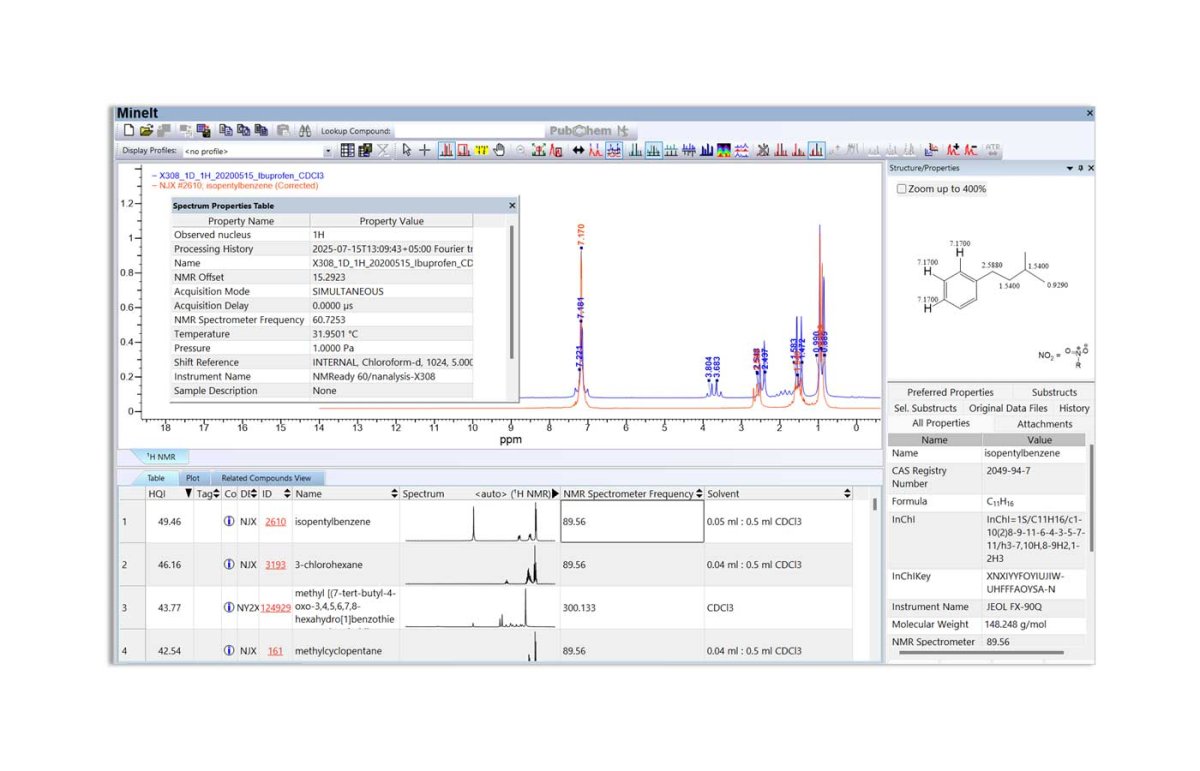This screenshot has height=771, width=1200.
Task: Select the arrow pointer tool
Action: (406, 151)
